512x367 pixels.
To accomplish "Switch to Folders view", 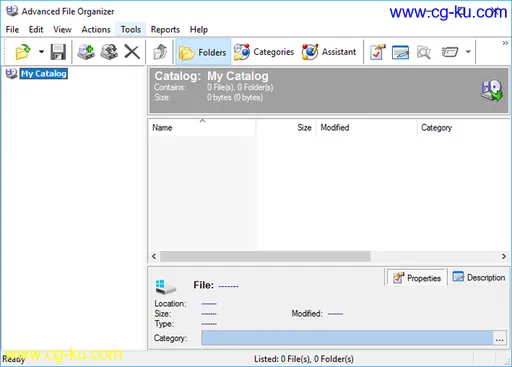I will pos(203,52).
